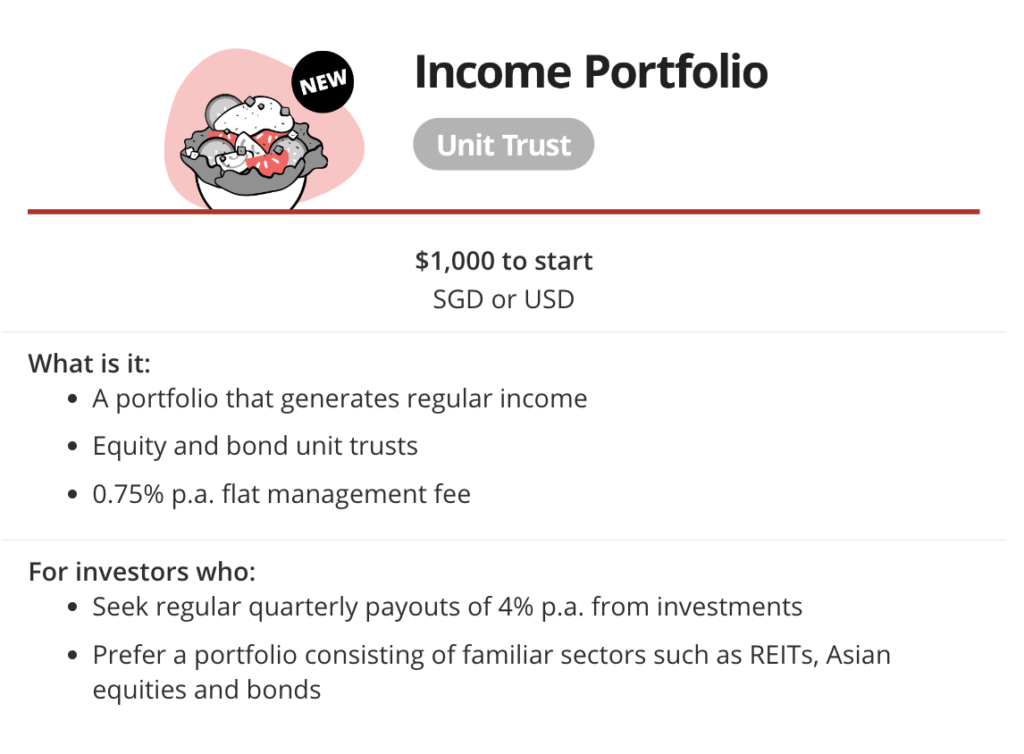Click the white dressing on the salad
Viewport: 1024px width, 754px height.
(x=251, y=112)
